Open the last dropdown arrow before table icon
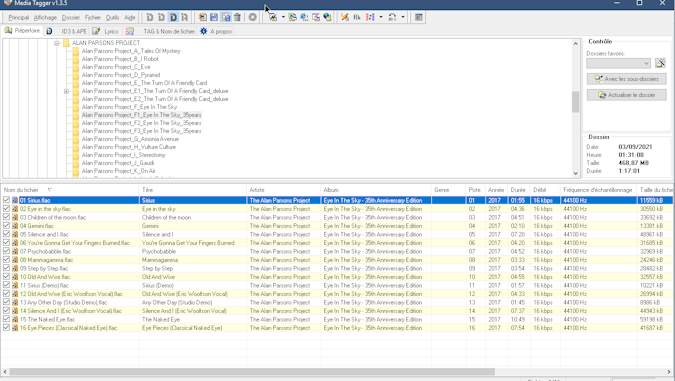Image resolution: width=675 pixels, height=381 pixels. point(403,17)
